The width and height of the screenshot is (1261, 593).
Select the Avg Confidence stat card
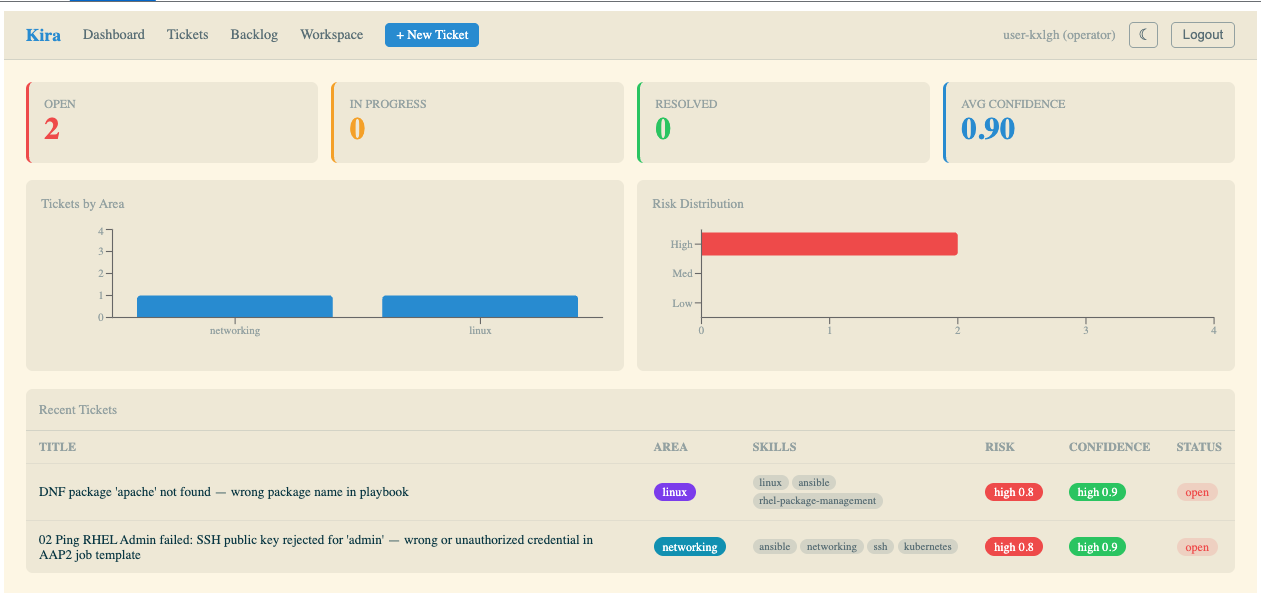(x=1089, y=122)
